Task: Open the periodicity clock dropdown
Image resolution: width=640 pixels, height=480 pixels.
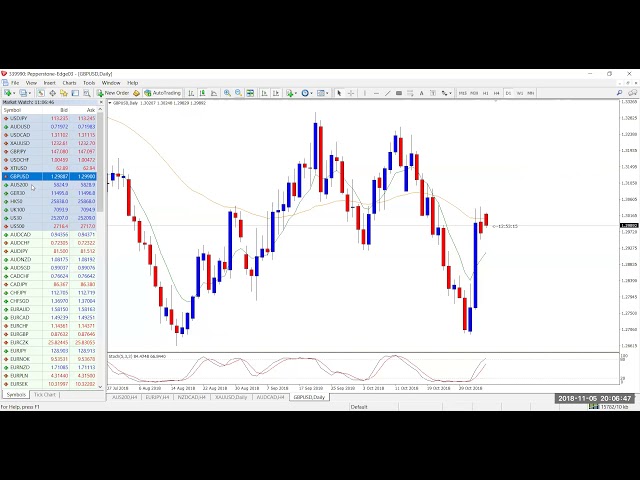Action: [x=312, y=93]
